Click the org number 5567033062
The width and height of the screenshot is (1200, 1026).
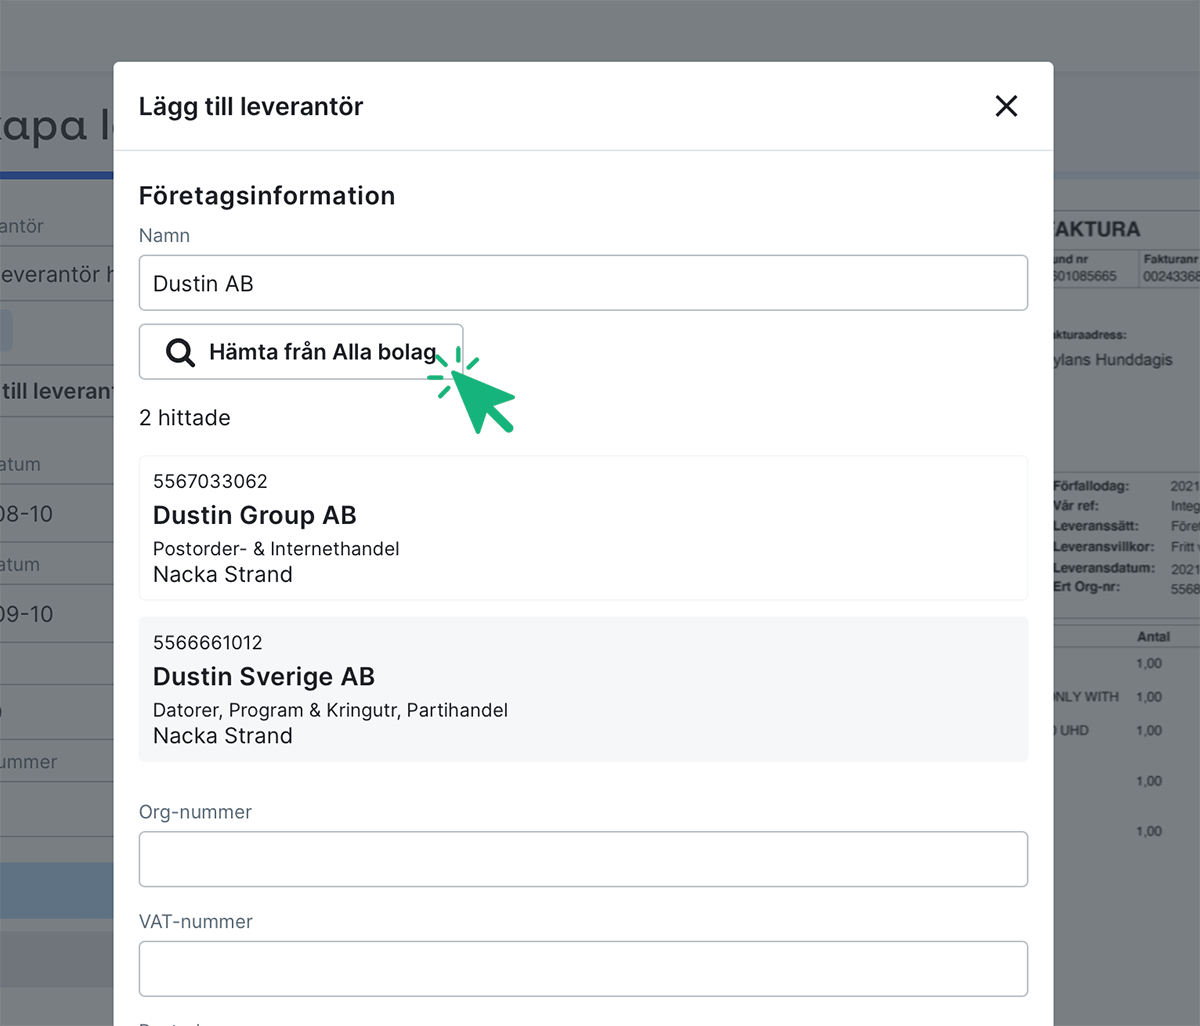pyautogui.click(x=209, y=481)
